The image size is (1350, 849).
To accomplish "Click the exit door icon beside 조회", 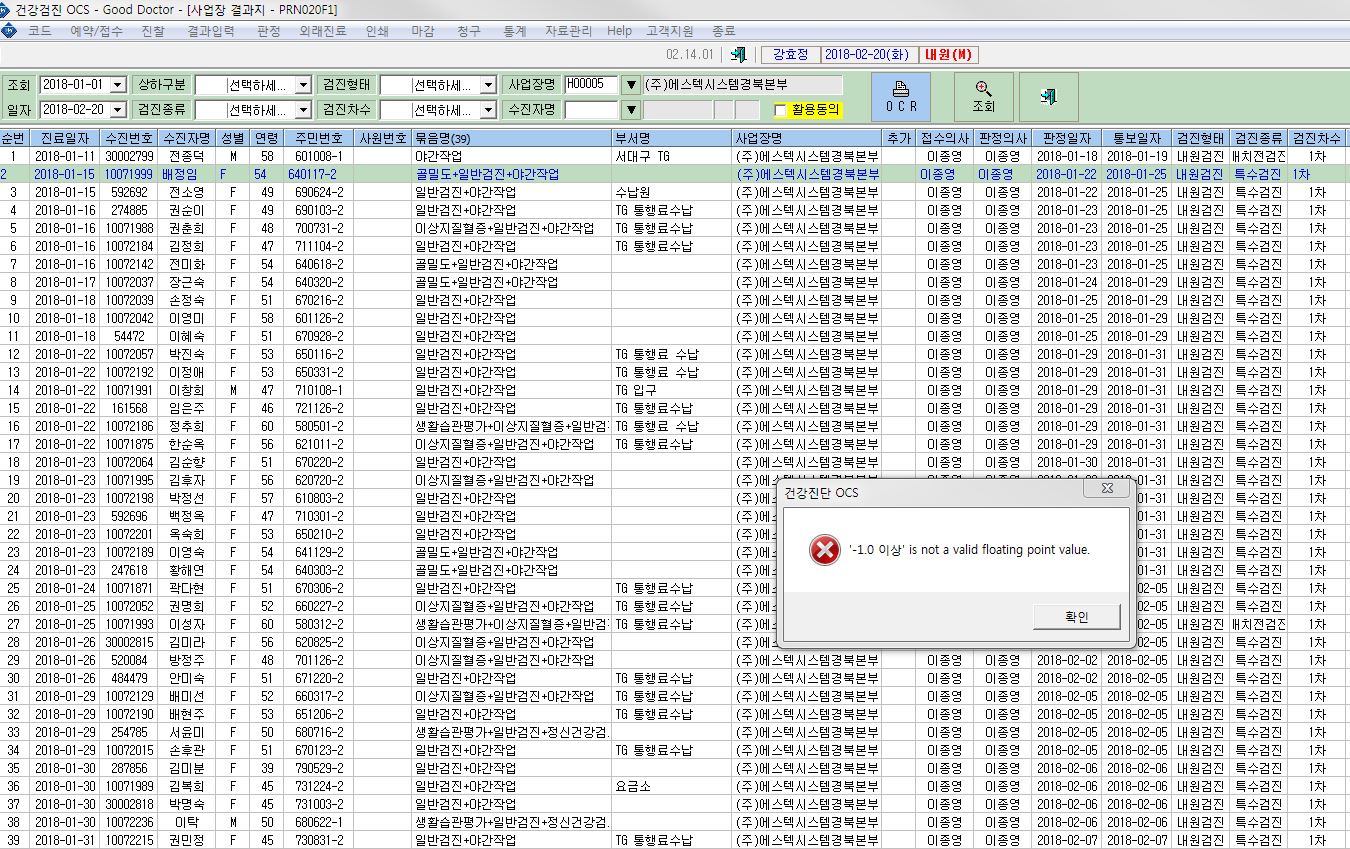I will click(x=1048, y=97).
